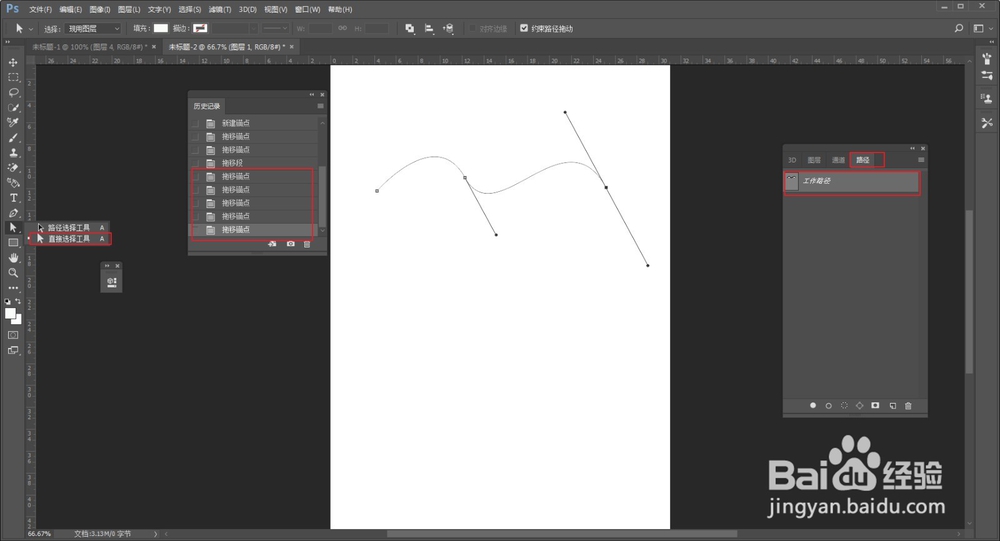Make work path from selection
This screenshot has height=541, width=1000.
coord(860,406)
